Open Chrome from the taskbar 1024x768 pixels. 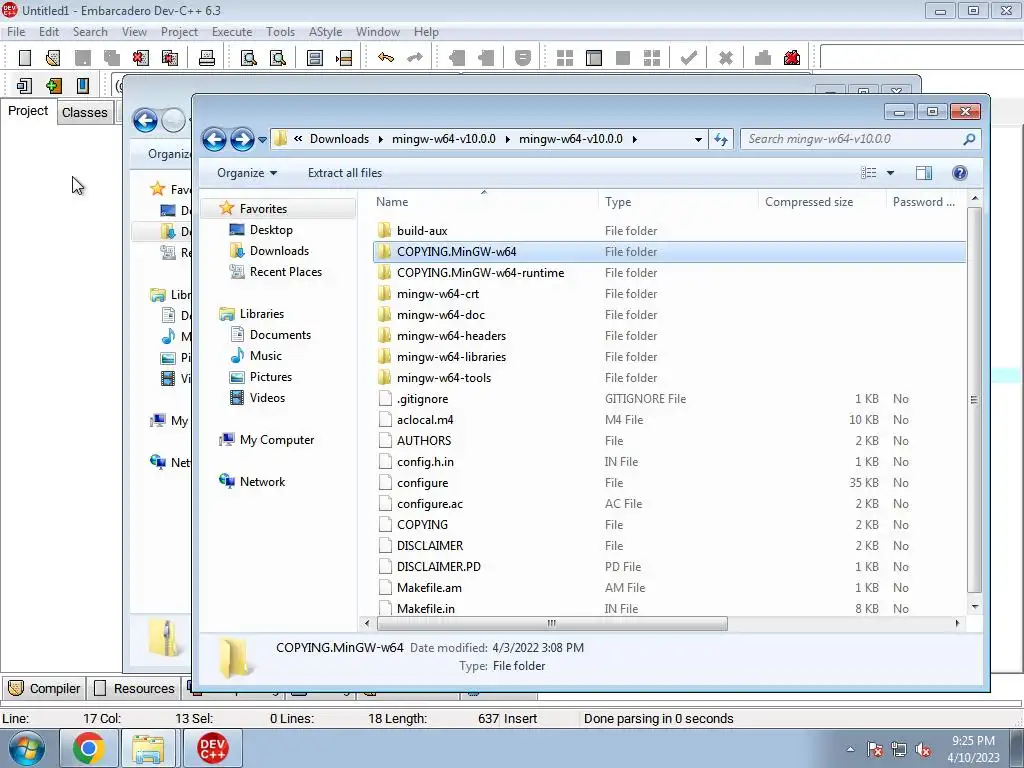[89, 748]
